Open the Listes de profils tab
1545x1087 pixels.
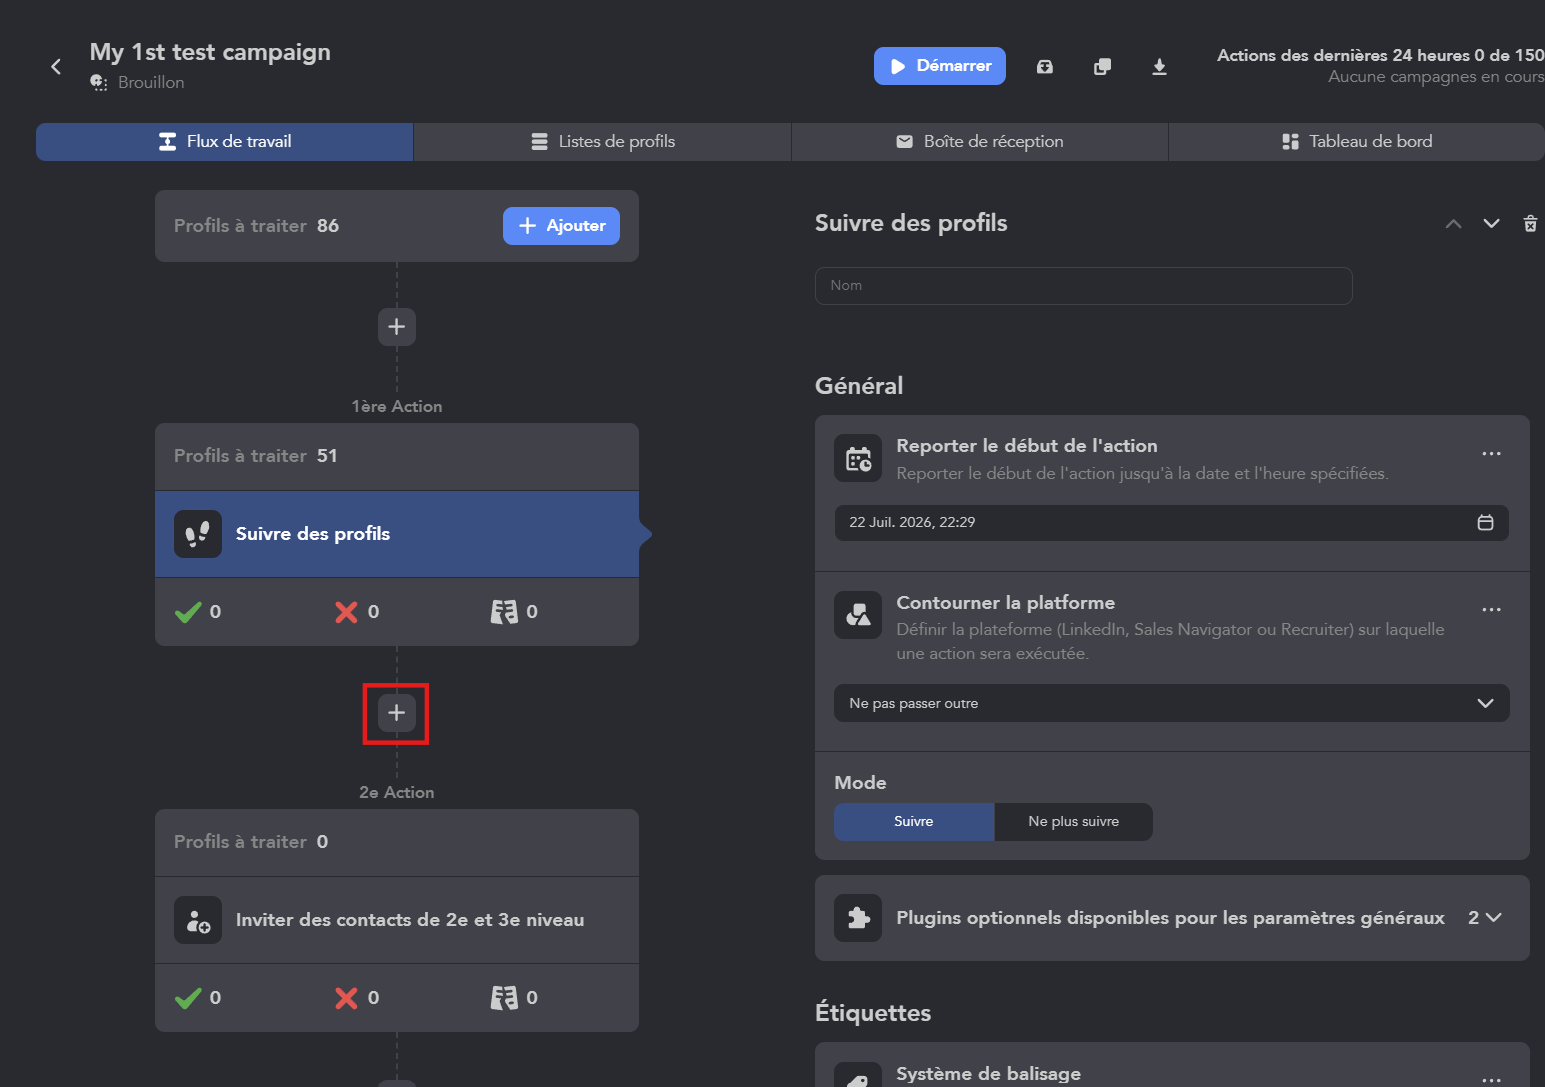602,142
